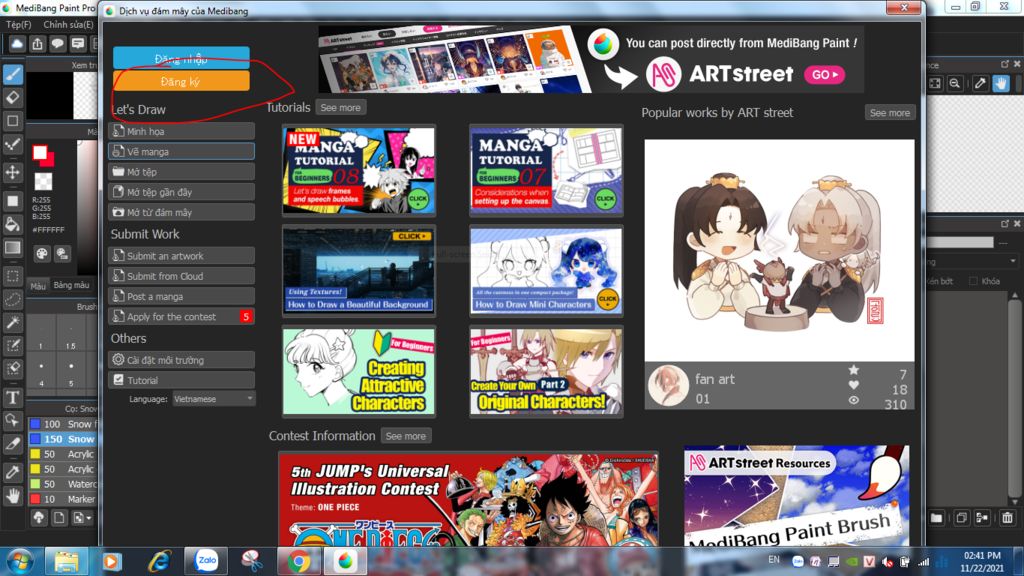The height and width of the screenshot is (576, 1024).
Task: Switch to the Bảng màu tab
Action: pyautogui.click(x=71, y=285)
